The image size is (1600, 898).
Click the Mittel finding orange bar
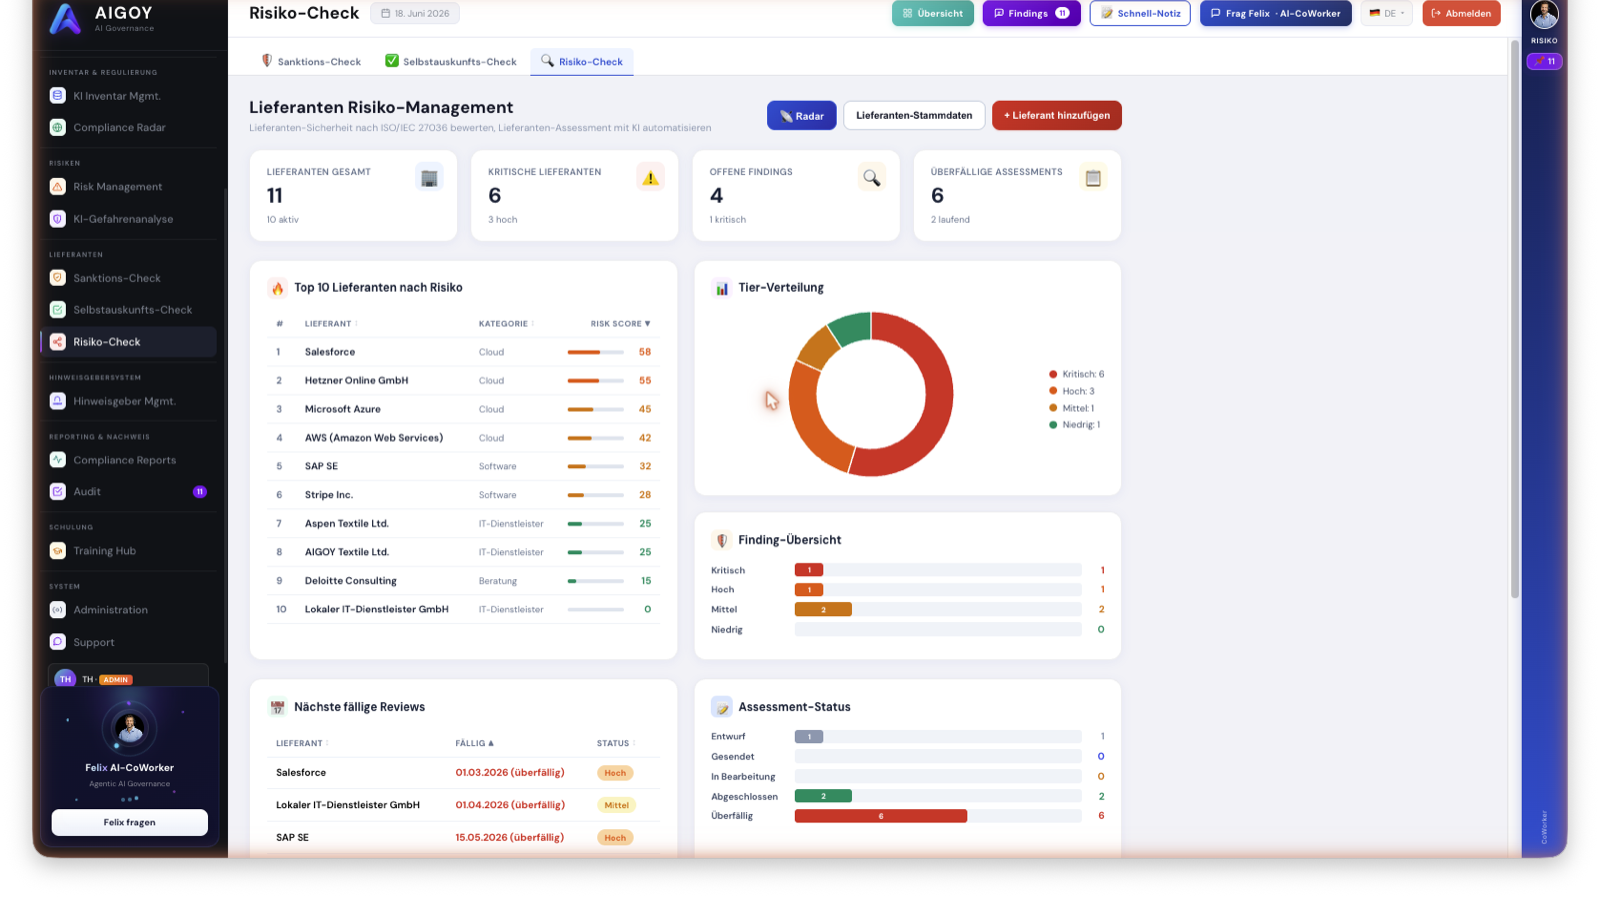pyautogui.click(x=823, y=610)
